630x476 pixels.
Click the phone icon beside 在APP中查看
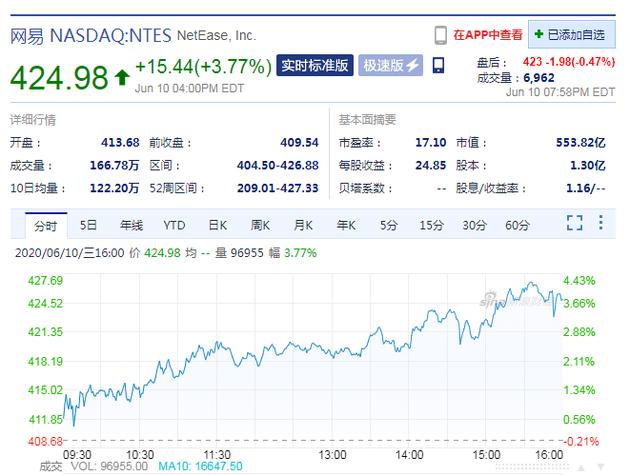coord(440,35)
